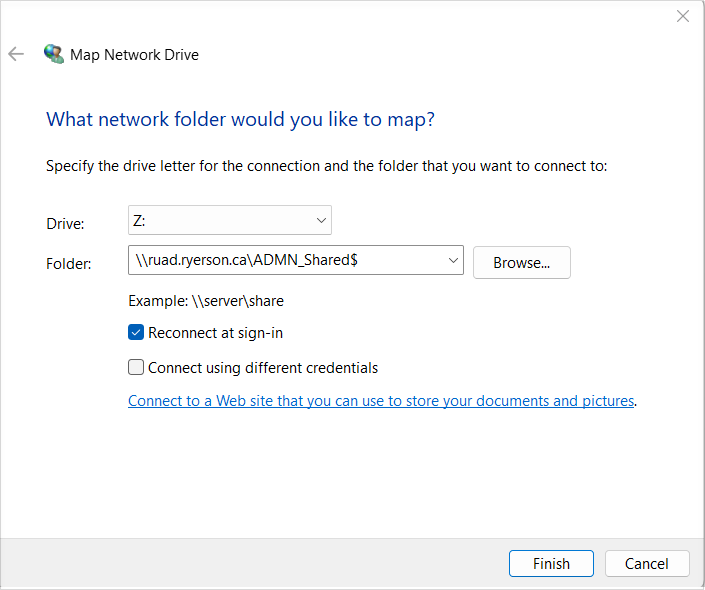Click the back arrow in the title bar
This screenshot has height=590, width=705.
16,54
